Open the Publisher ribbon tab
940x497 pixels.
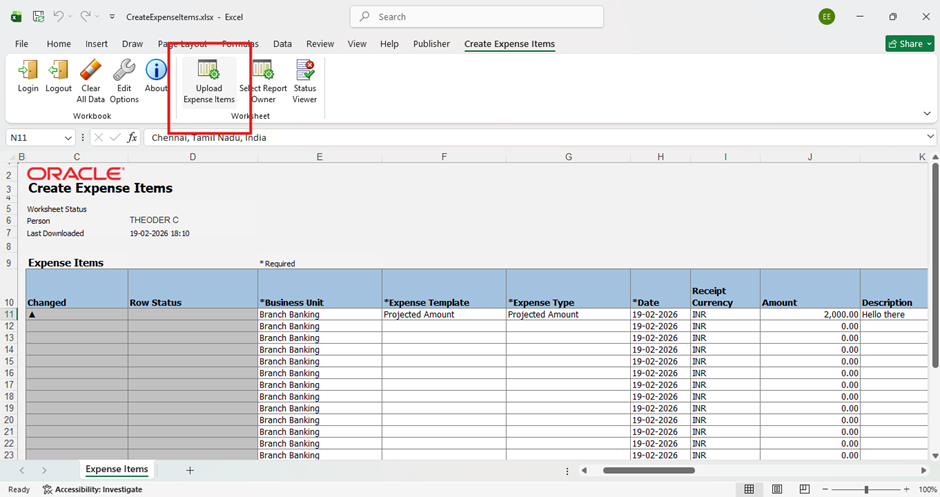[x=431, y=44]
